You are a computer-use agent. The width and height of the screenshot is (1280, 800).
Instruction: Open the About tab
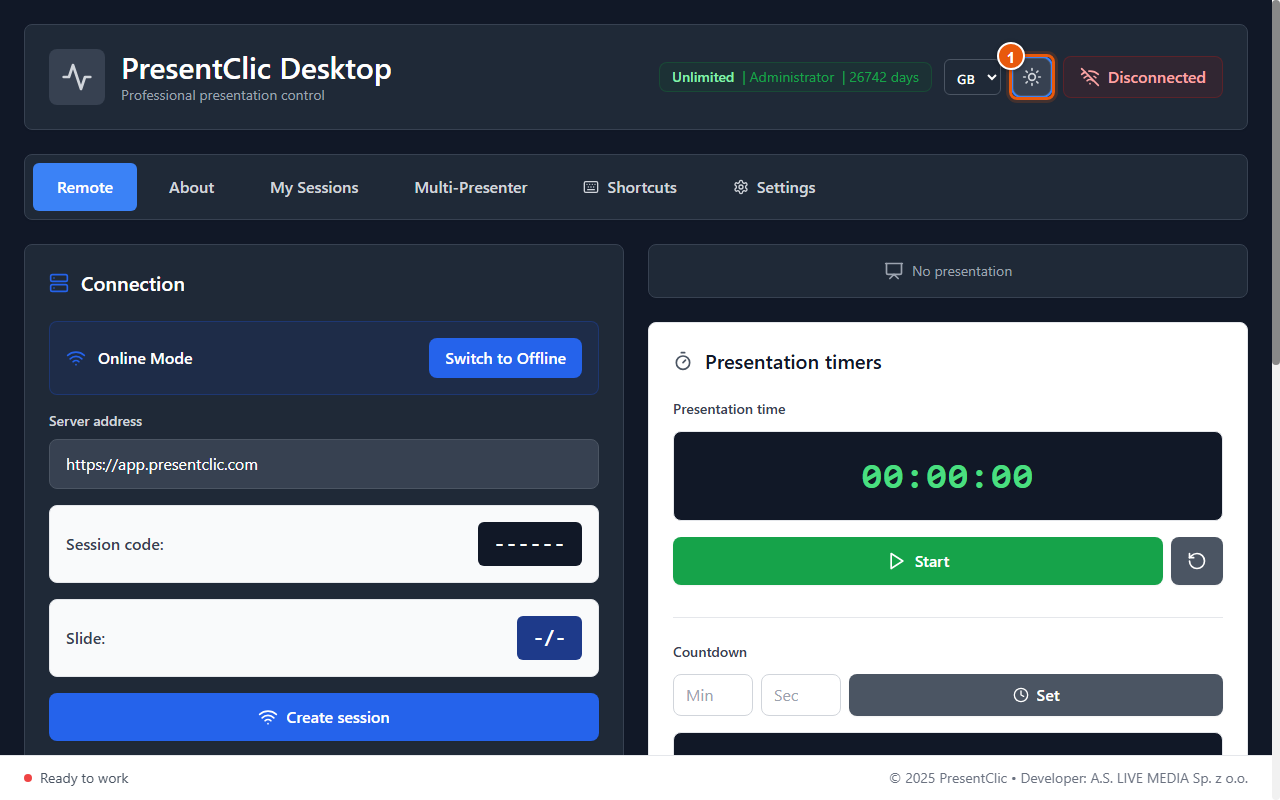point(191,187)
